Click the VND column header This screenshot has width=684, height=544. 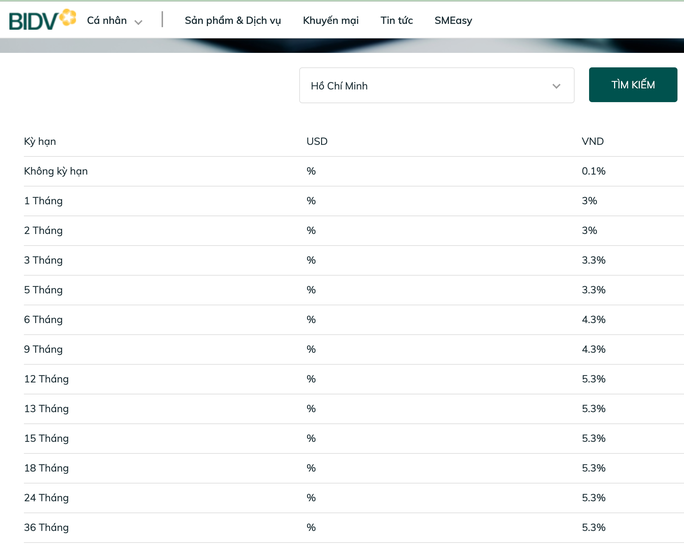pyautogui.click(x=593, y=141)
